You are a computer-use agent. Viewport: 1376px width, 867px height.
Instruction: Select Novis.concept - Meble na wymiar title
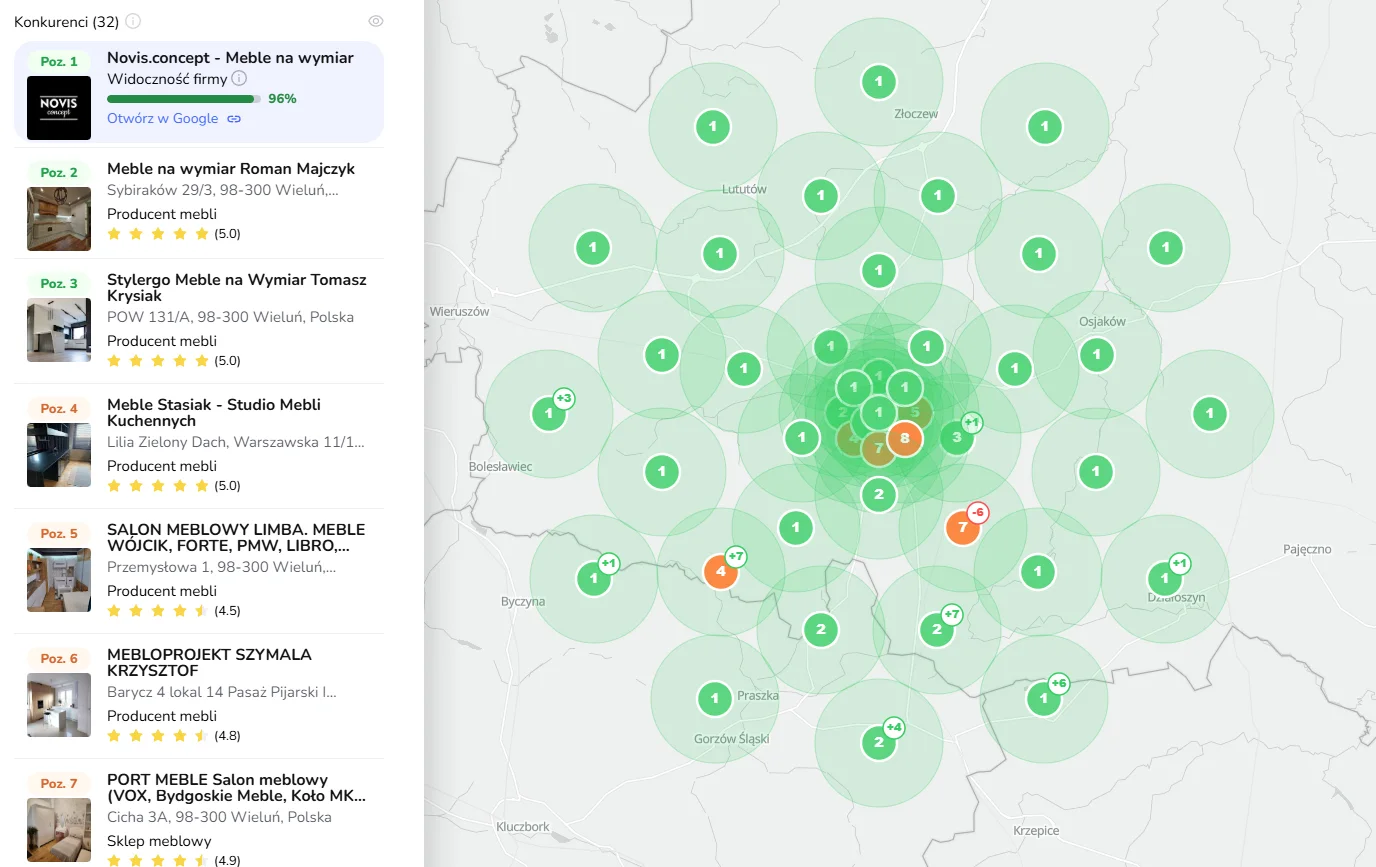[230, 58]
